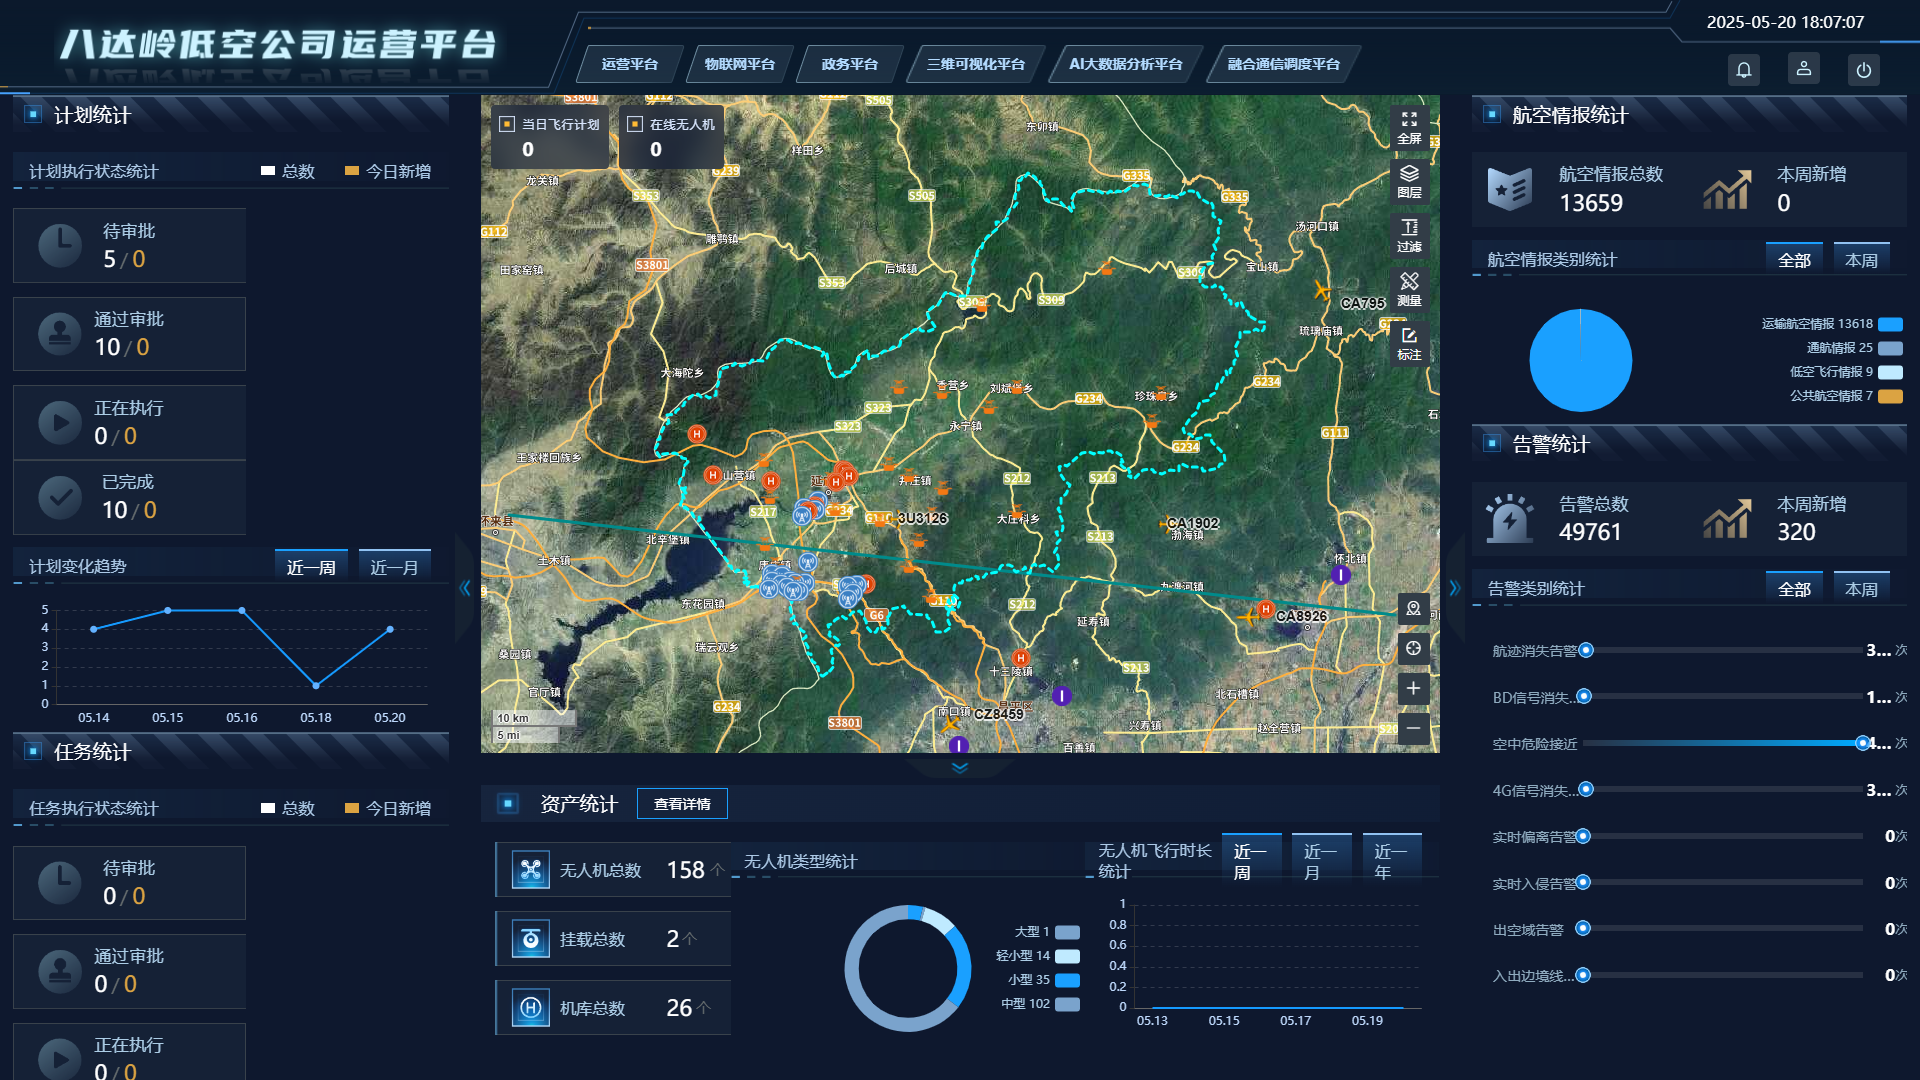Image resolution: width=1920 pixels, height=1080 pixels.
Task: Open the map annotation tool
Action: (1409, 343)
